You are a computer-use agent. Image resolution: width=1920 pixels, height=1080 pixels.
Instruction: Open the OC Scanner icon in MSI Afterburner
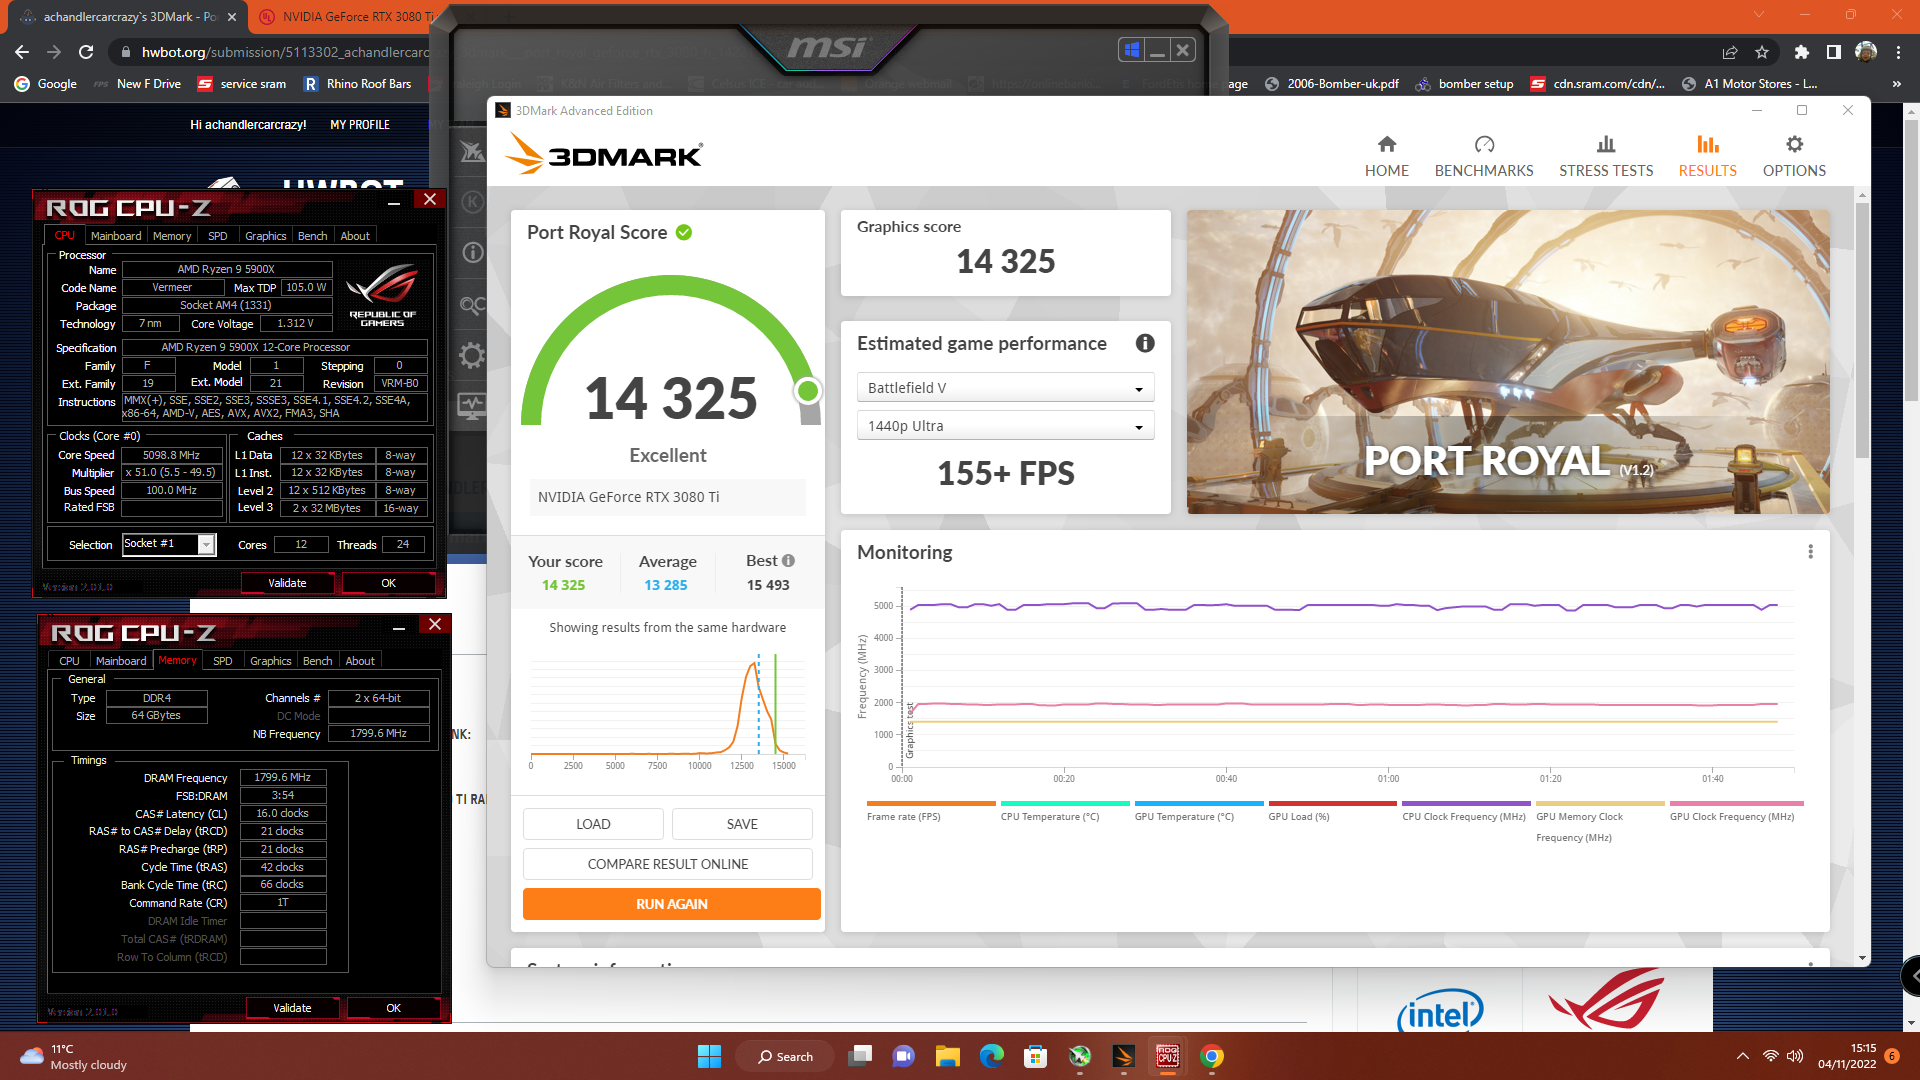[x=472, y=305]
